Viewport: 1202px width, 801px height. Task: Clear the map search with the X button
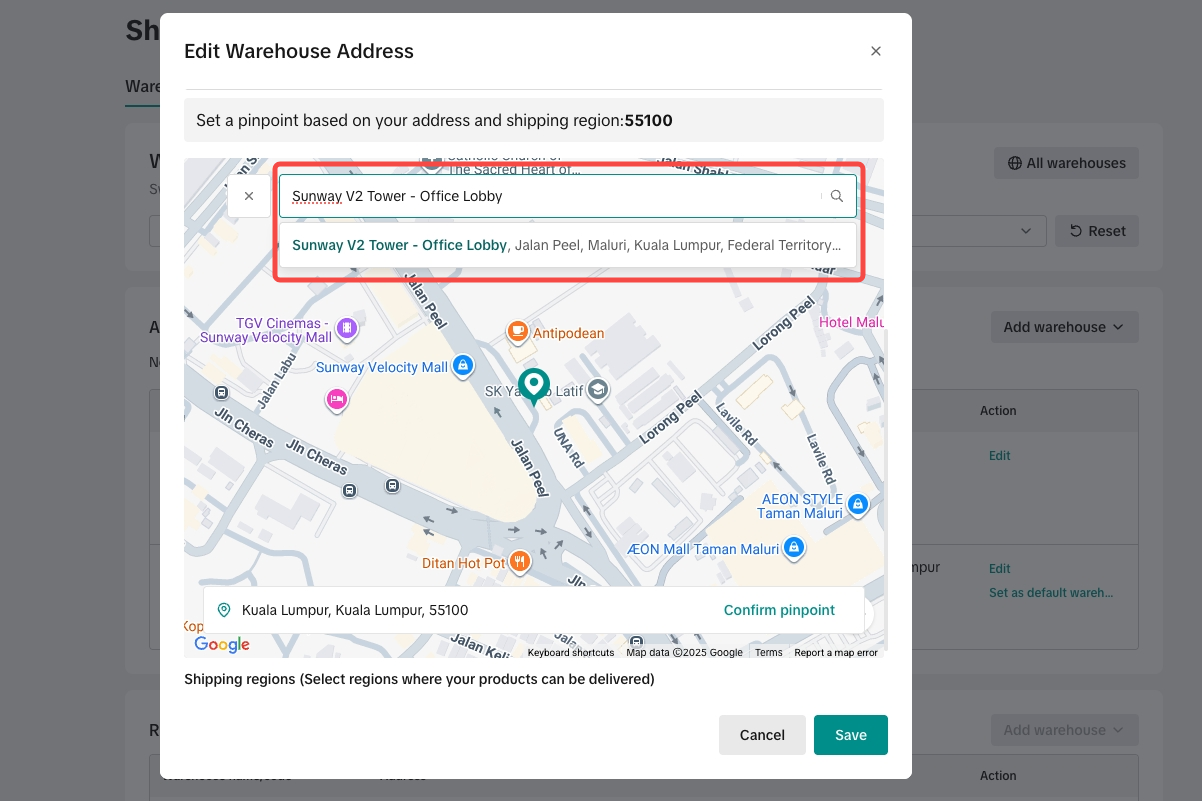coord(249,196)
